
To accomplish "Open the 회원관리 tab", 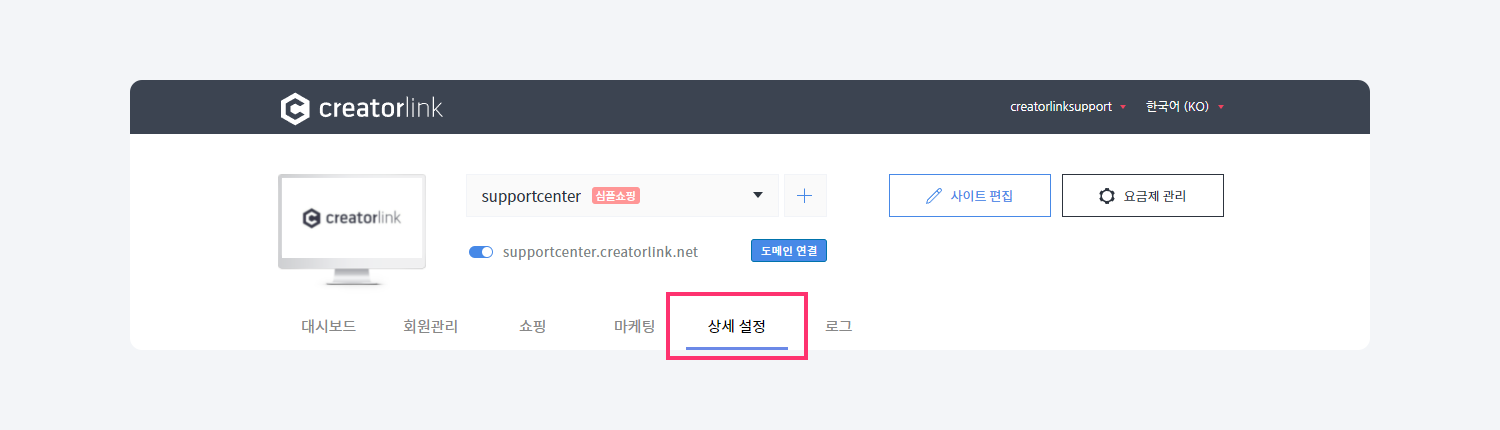I will (x=430, y=326).
